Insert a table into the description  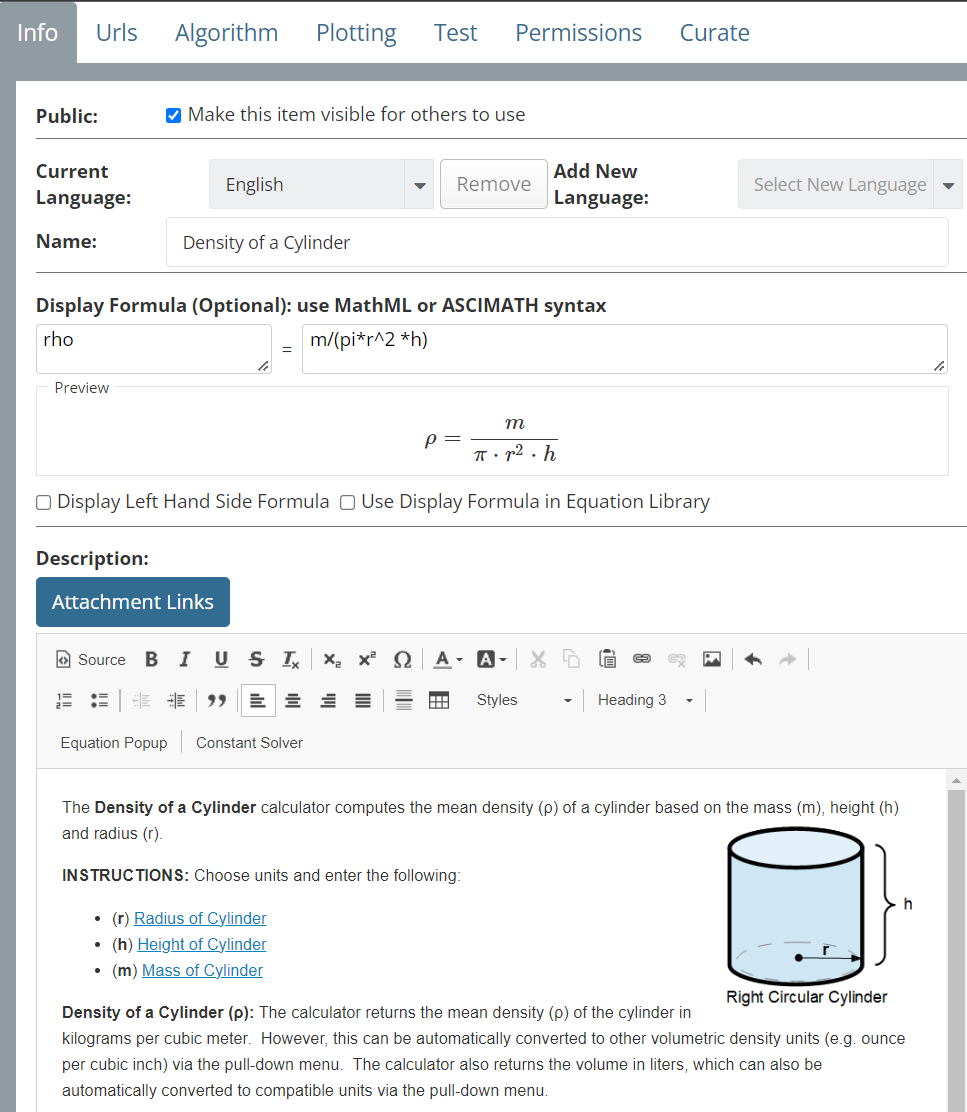[438, 700]
